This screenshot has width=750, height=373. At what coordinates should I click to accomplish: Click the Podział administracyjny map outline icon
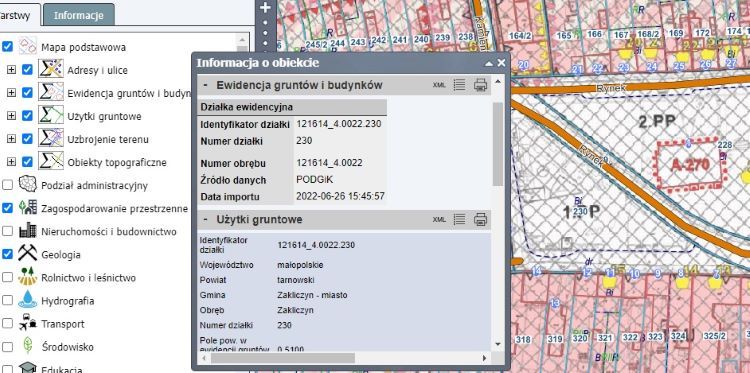28,184
